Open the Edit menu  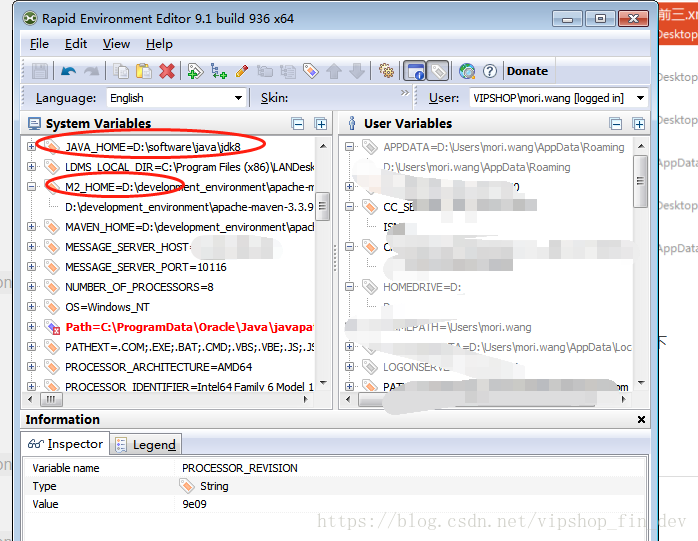coord(76,44)
